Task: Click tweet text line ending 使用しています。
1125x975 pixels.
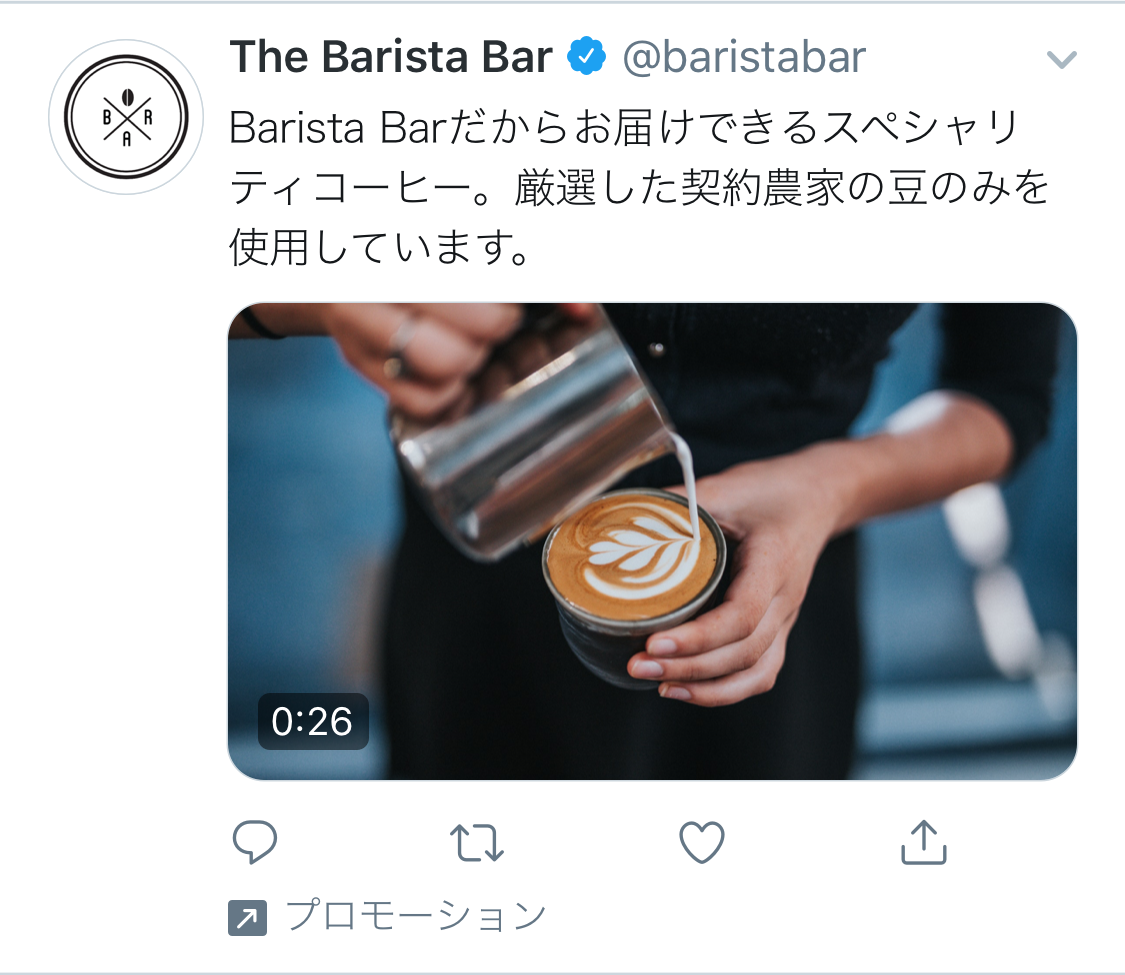Action: [380, 248]
